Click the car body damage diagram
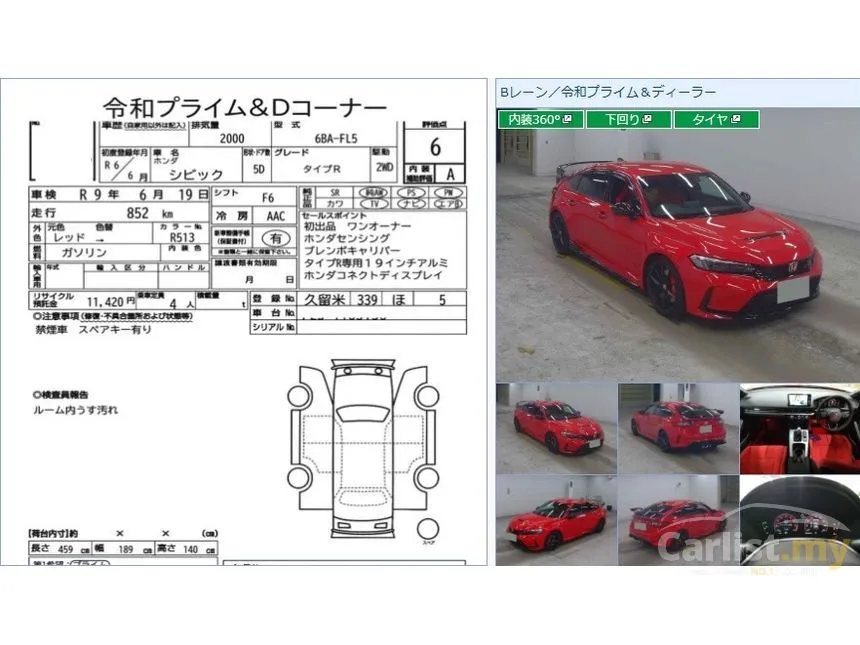Screen dimensions: 860x645 coord(363,450)
